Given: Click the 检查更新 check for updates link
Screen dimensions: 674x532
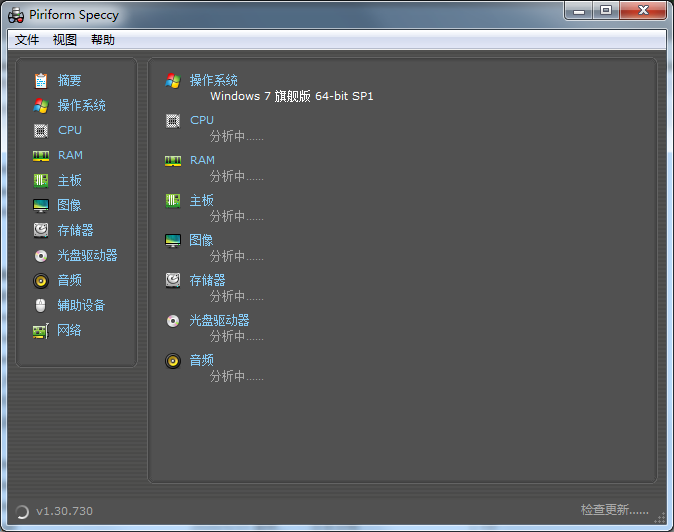Looking at the screenshot, I should [x=614, y=510].
